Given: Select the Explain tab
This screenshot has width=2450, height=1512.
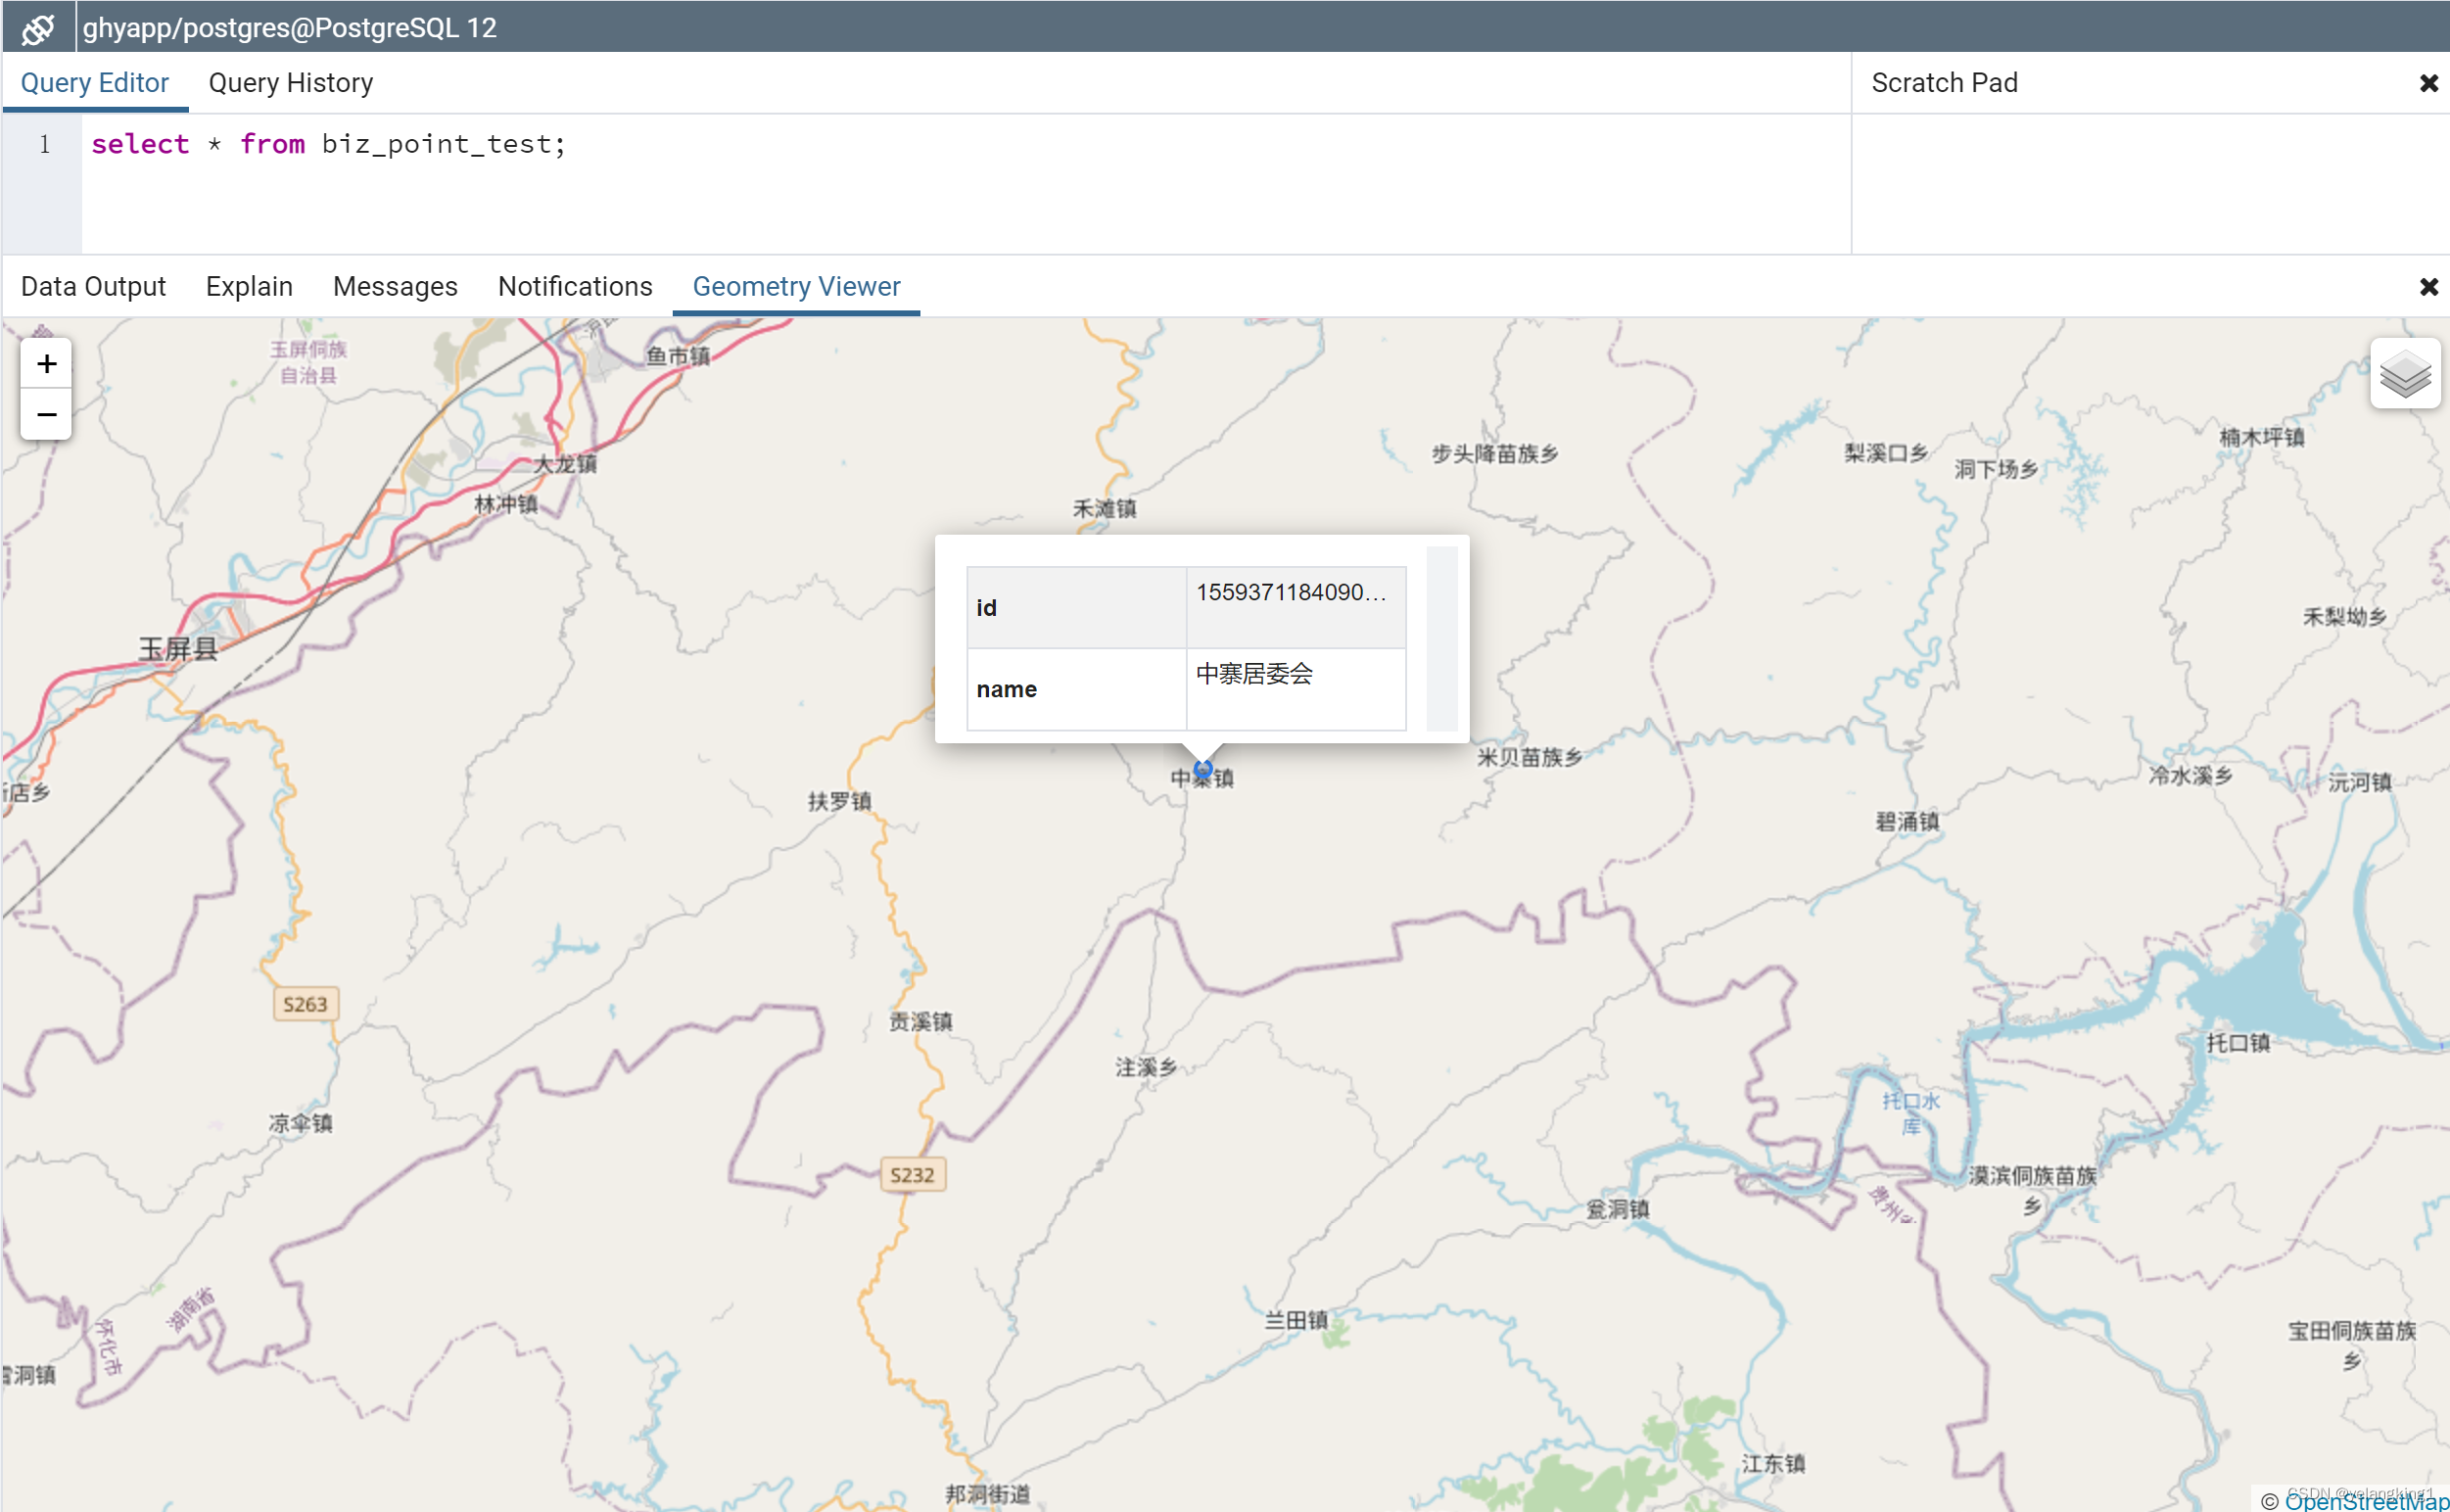Looking at the screenshot, I should 249,287.
